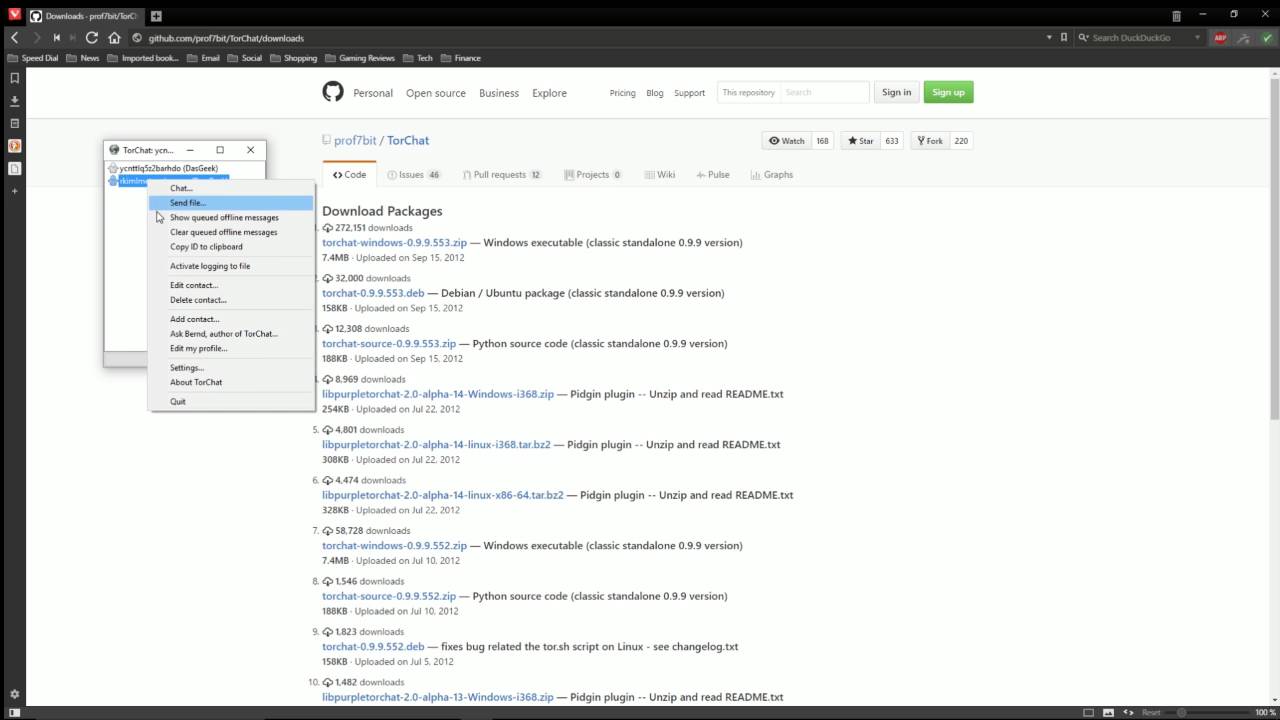
Task: Go to the browser home page
Action: point(114,38)
